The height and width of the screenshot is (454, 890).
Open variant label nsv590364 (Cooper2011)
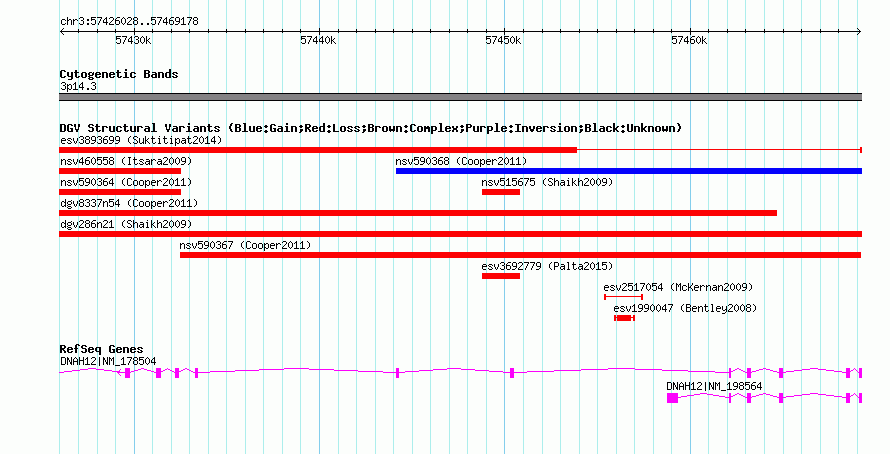pyautogui.click(x=126, y=182)
